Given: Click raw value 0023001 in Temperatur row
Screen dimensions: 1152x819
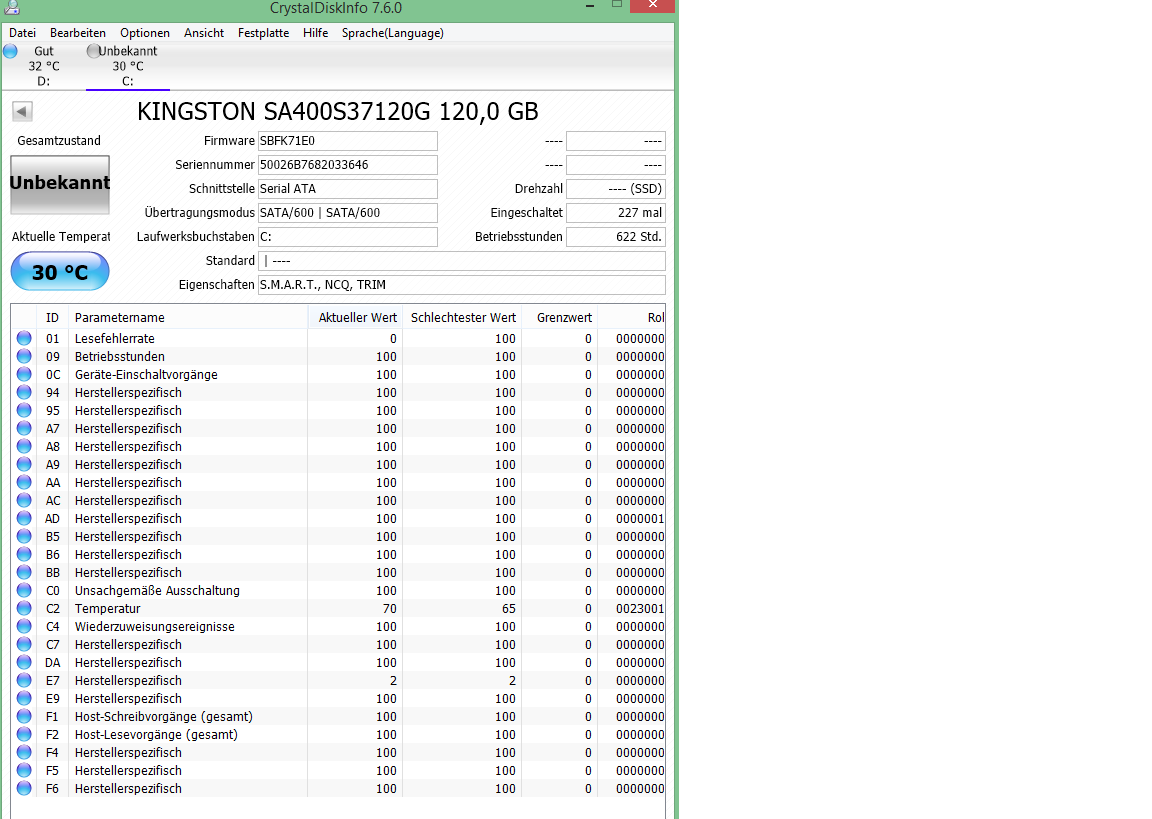Looking at the screenshot, I should click(640, 608).
